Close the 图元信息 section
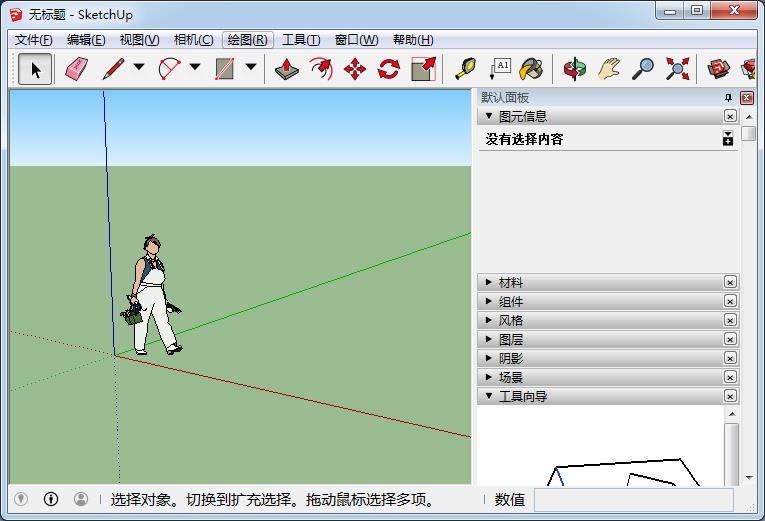Viewport: 765px width, 521px height. coord(730,116)
